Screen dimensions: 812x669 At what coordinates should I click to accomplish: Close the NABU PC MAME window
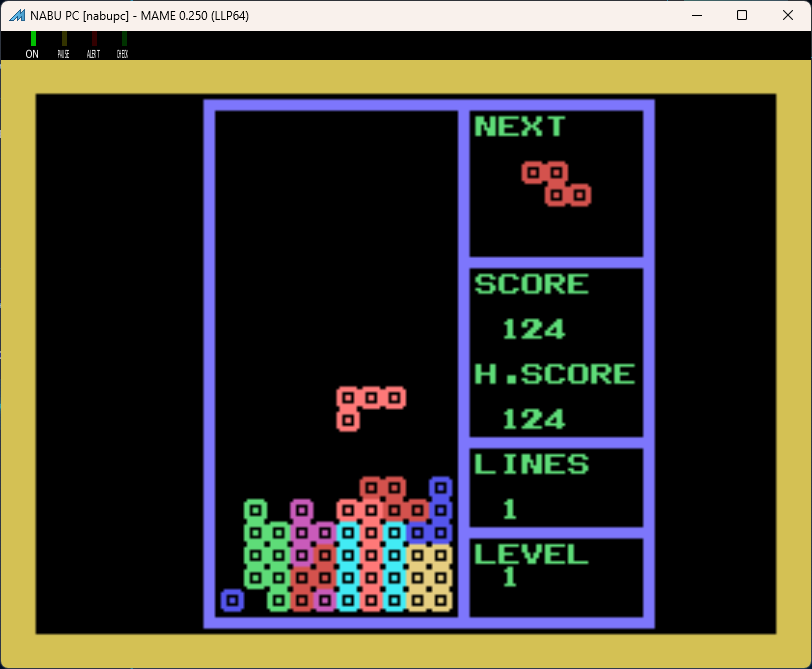tap(788, 15)
